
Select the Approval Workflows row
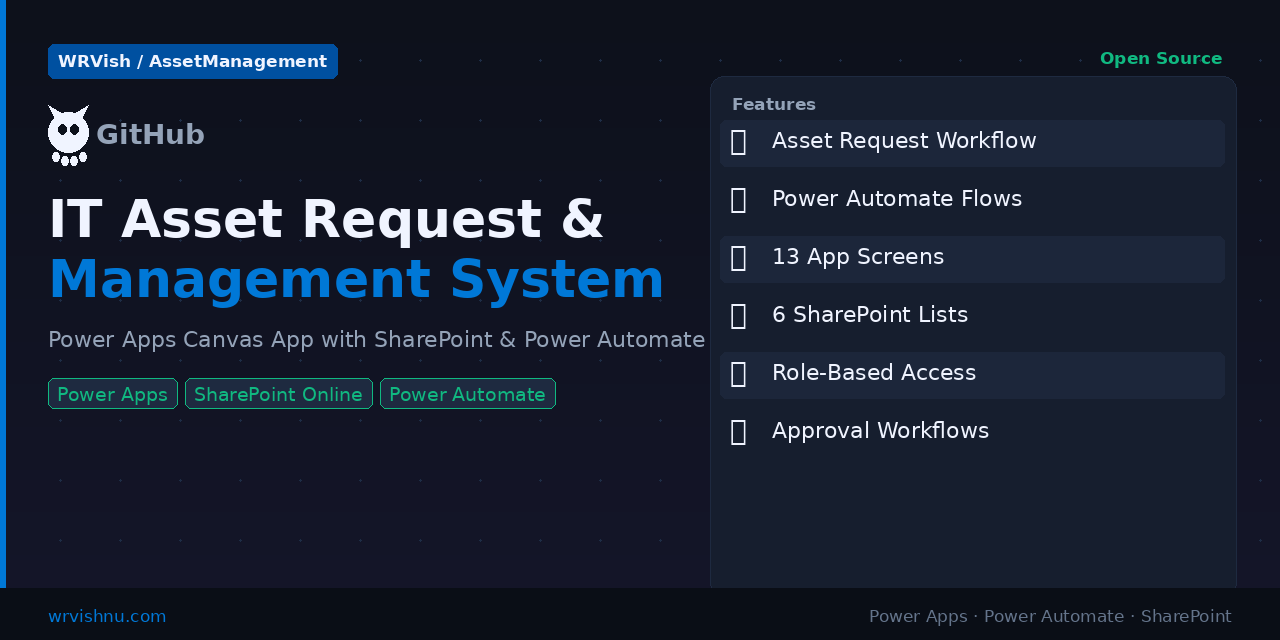click(972, 433)
